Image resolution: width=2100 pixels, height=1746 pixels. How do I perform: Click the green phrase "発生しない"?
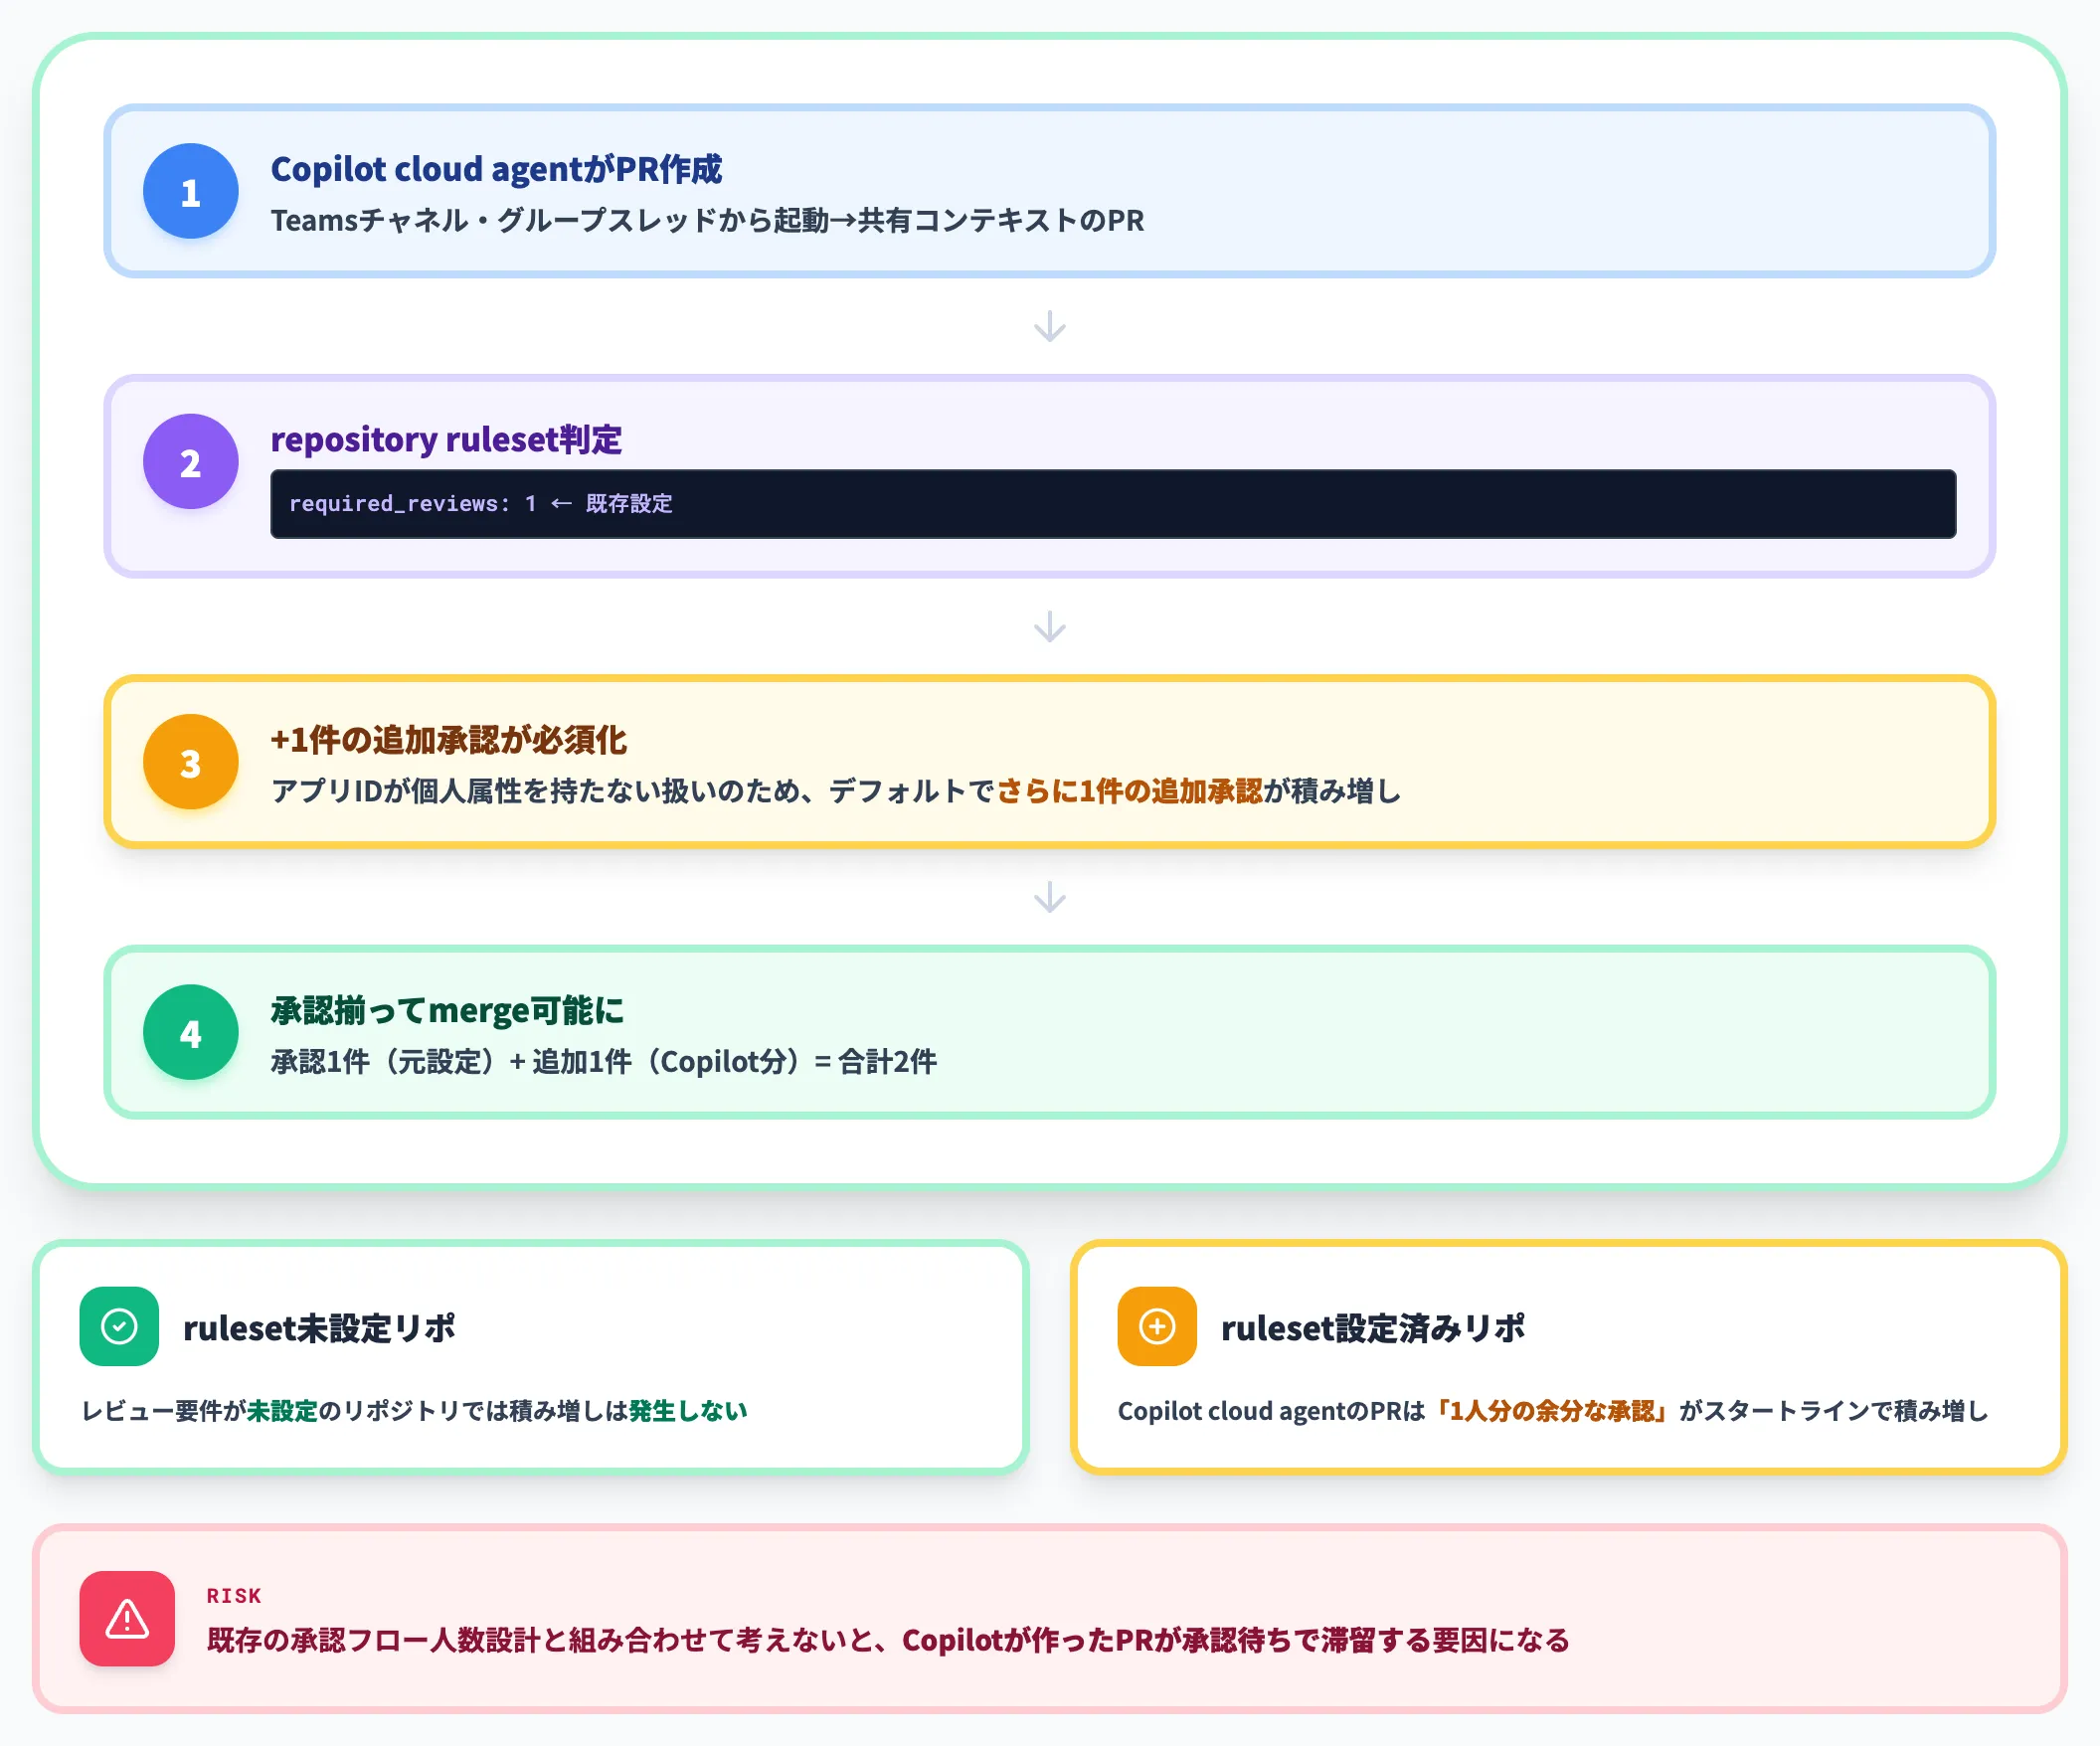(688, 1411)
